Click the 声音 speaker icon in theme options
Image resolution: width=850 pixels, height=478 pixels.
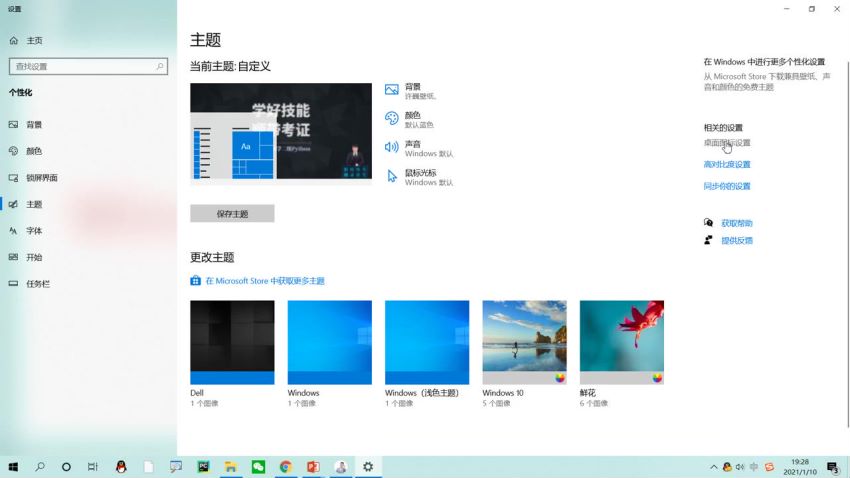tap(391, 147)
